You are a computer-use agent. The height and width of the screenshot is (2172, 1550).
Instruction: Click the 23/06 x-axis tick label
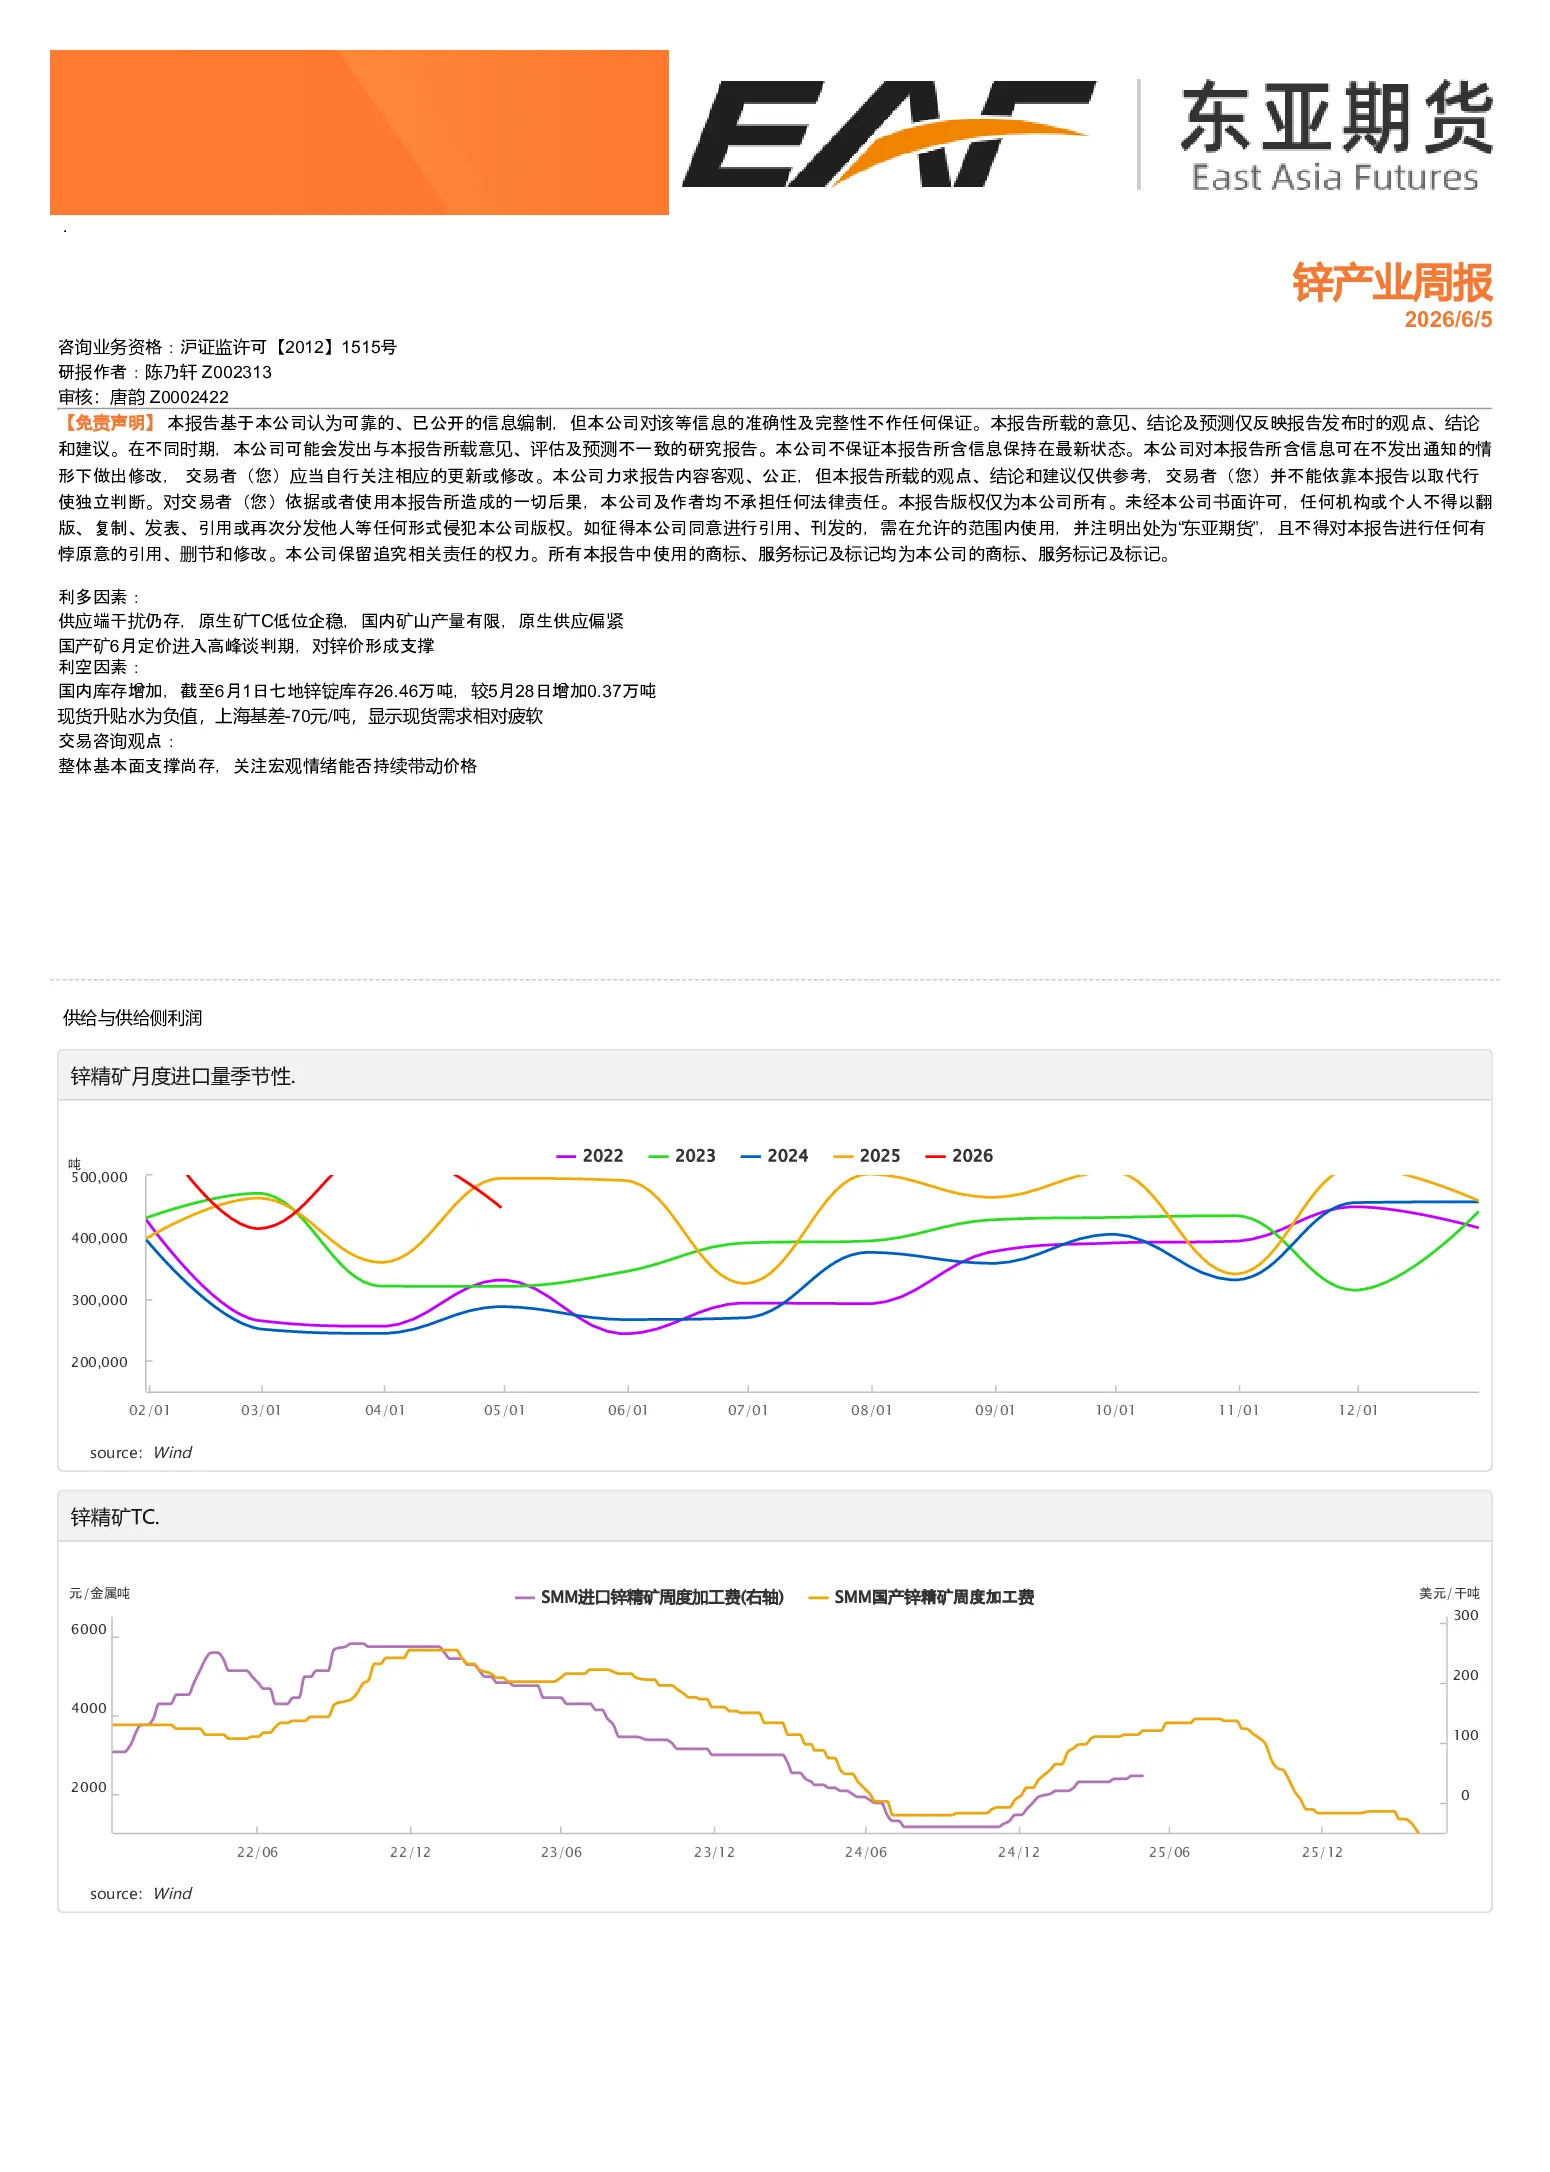(561, 1852)
